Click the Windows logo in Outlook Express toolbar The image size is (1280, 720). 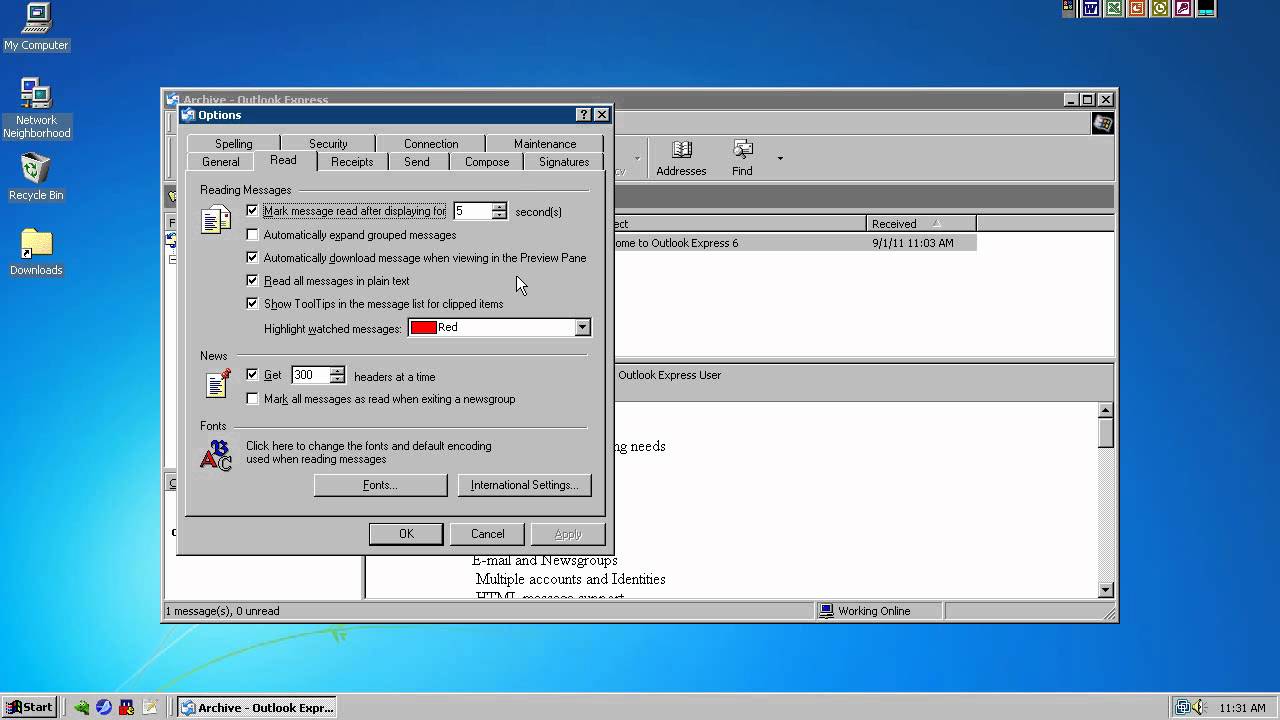point(1102,124)
